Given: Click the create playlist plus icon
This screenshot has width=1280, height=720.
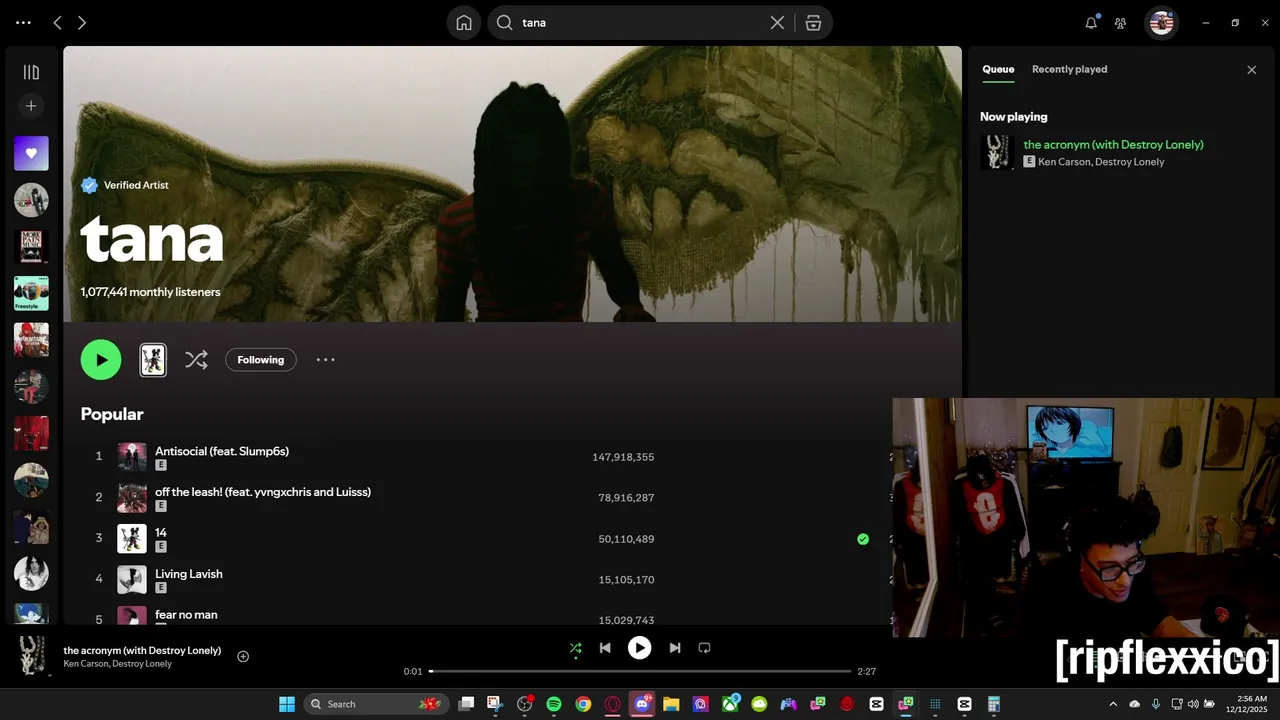Looking at the screenshot, I should tap(31, 105).
